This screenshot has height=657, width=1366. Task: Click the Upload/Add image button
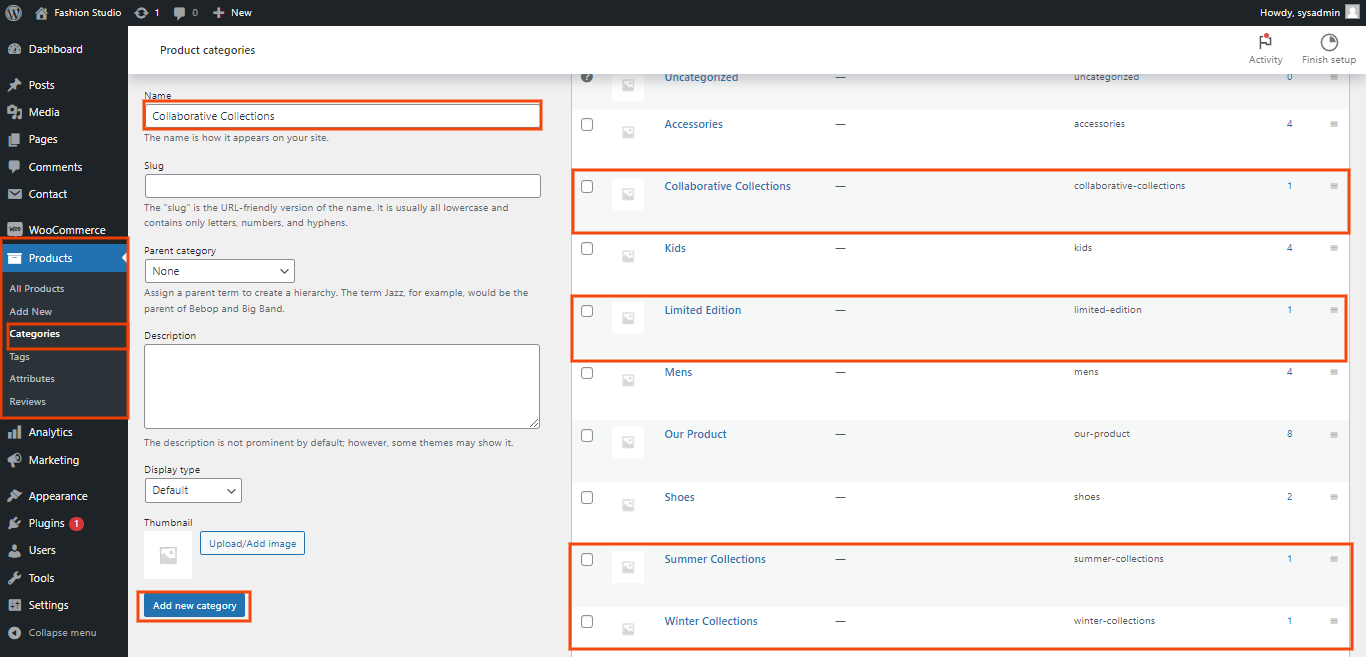click(x=252, y=543)
